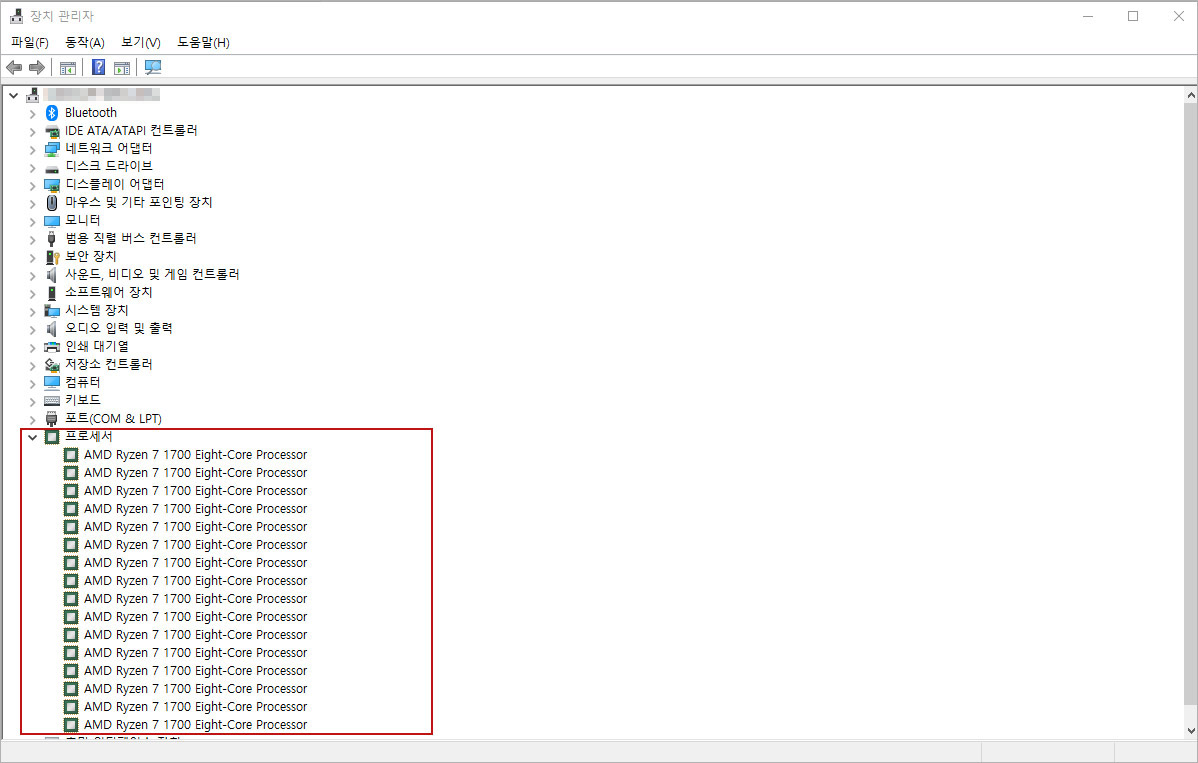Click the 모니터 category icon
This screenshot has width=1198, height=763.
52,221
